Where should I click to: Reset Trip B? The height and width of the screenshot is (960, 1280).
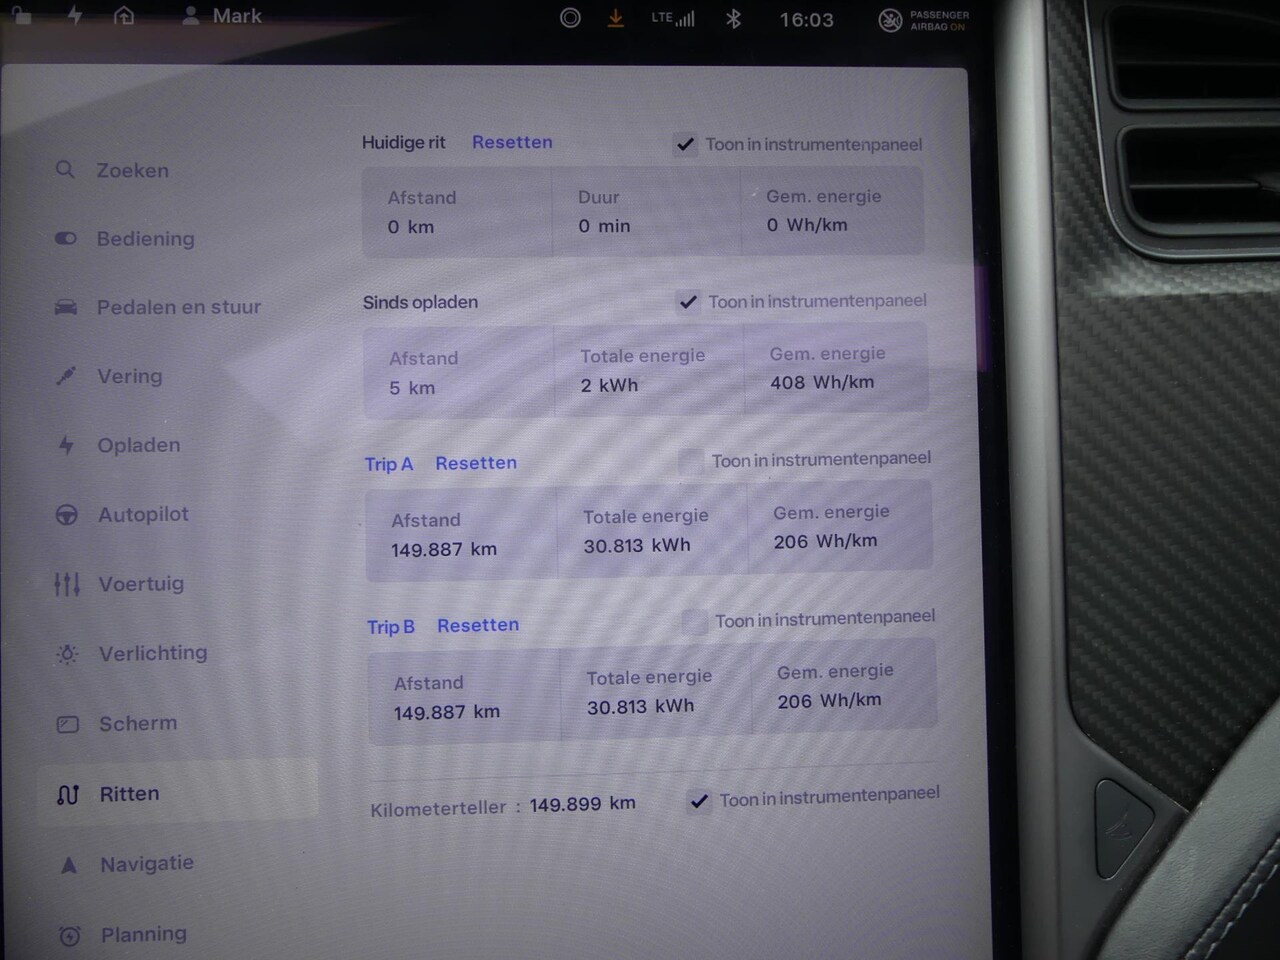[x=478, y=625]
